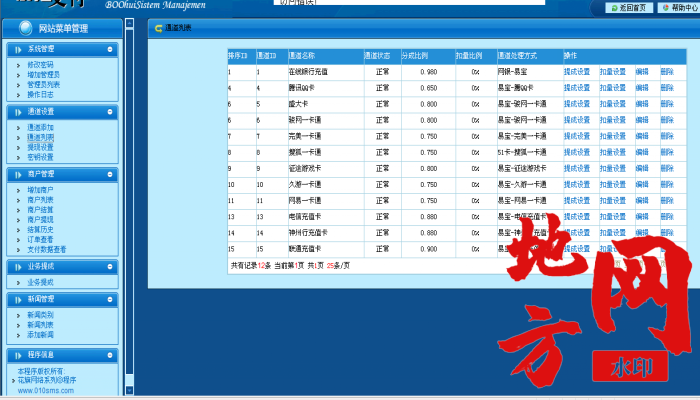Open the 业务提成 sidebar link
The image size is (700, 400).
[40, 283]
